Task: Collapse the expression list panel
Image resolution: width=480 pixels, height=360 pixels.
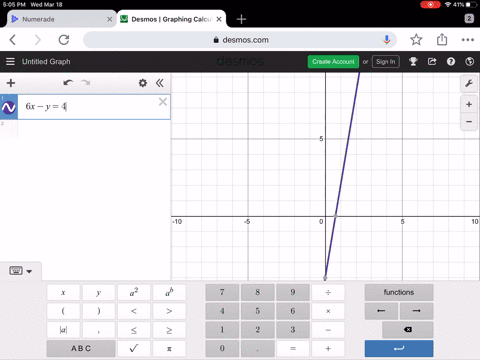Action: pyautogui.click(x=160, y=83)
